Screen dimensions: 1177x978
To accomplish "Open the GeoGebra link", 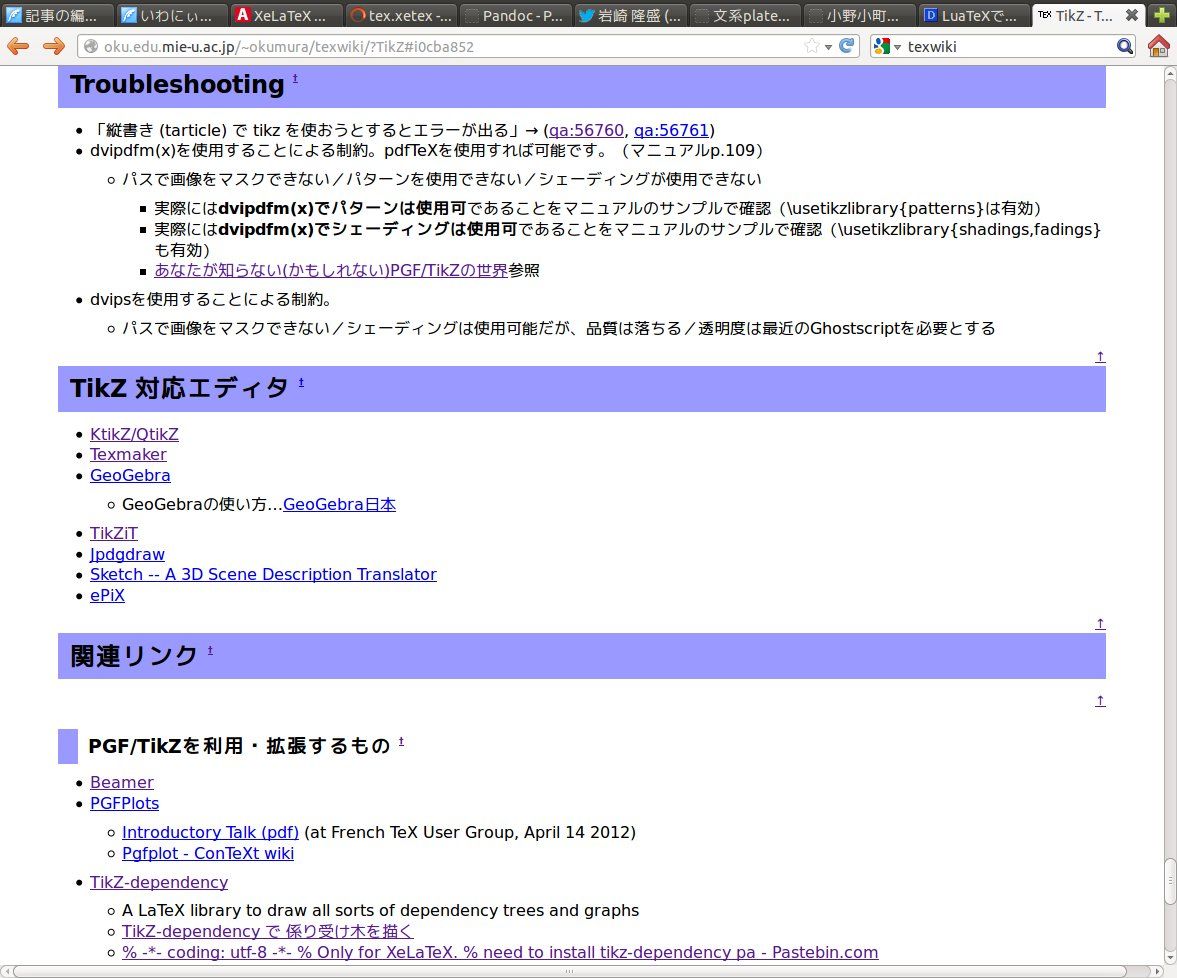I will [130, 475].
